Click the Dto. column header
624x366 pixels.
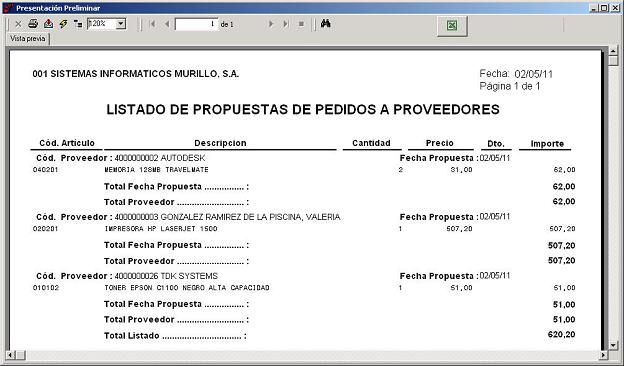pyautogui.click(x=496, y=144)
